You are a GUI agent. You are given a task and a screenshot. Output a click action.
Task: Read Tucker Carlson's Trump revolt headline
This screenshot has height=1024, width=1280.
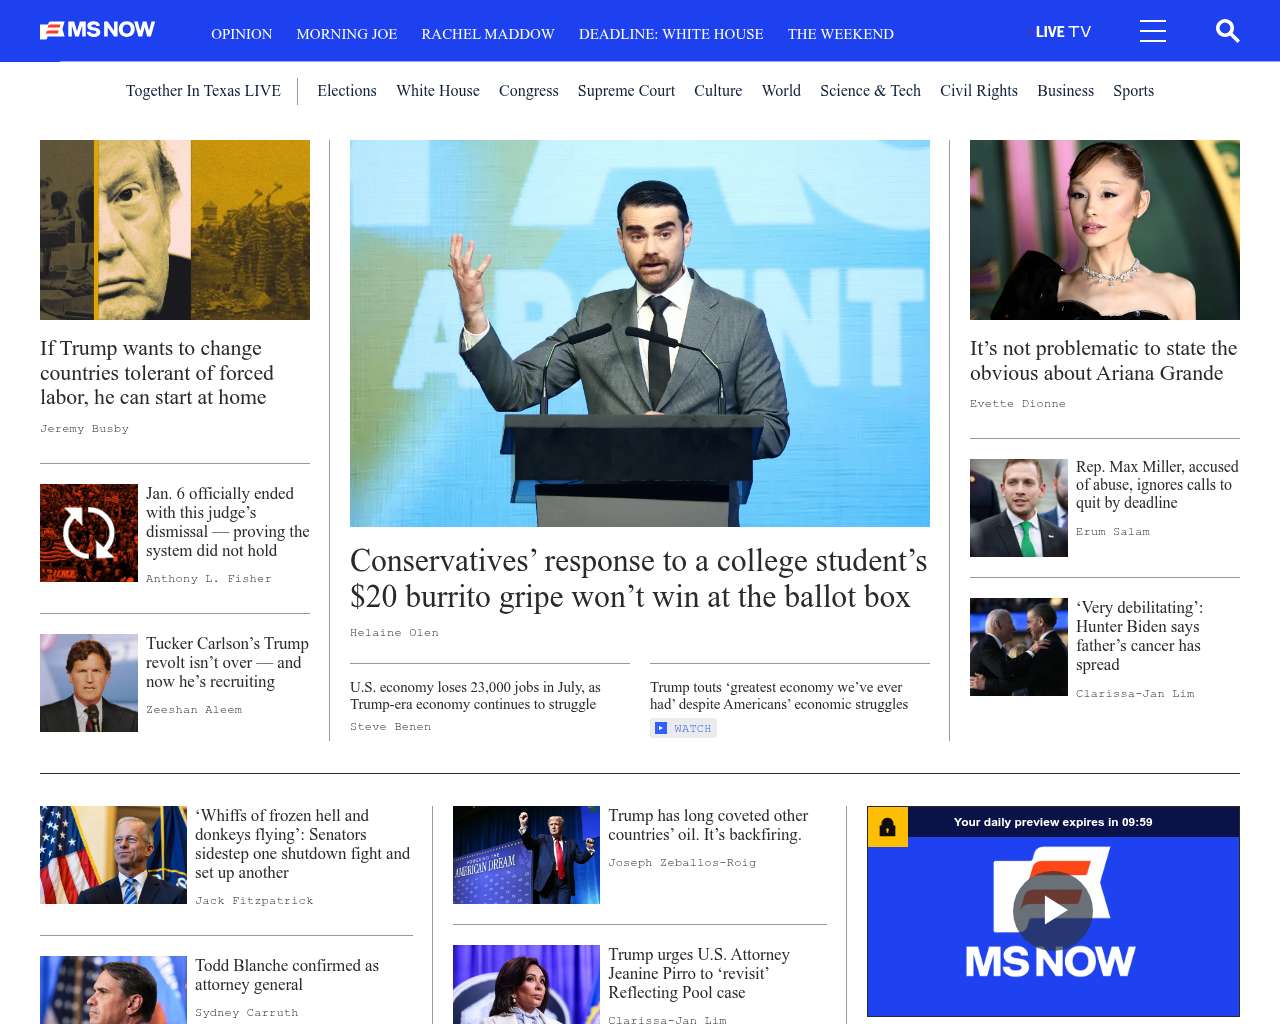[227, 663]
